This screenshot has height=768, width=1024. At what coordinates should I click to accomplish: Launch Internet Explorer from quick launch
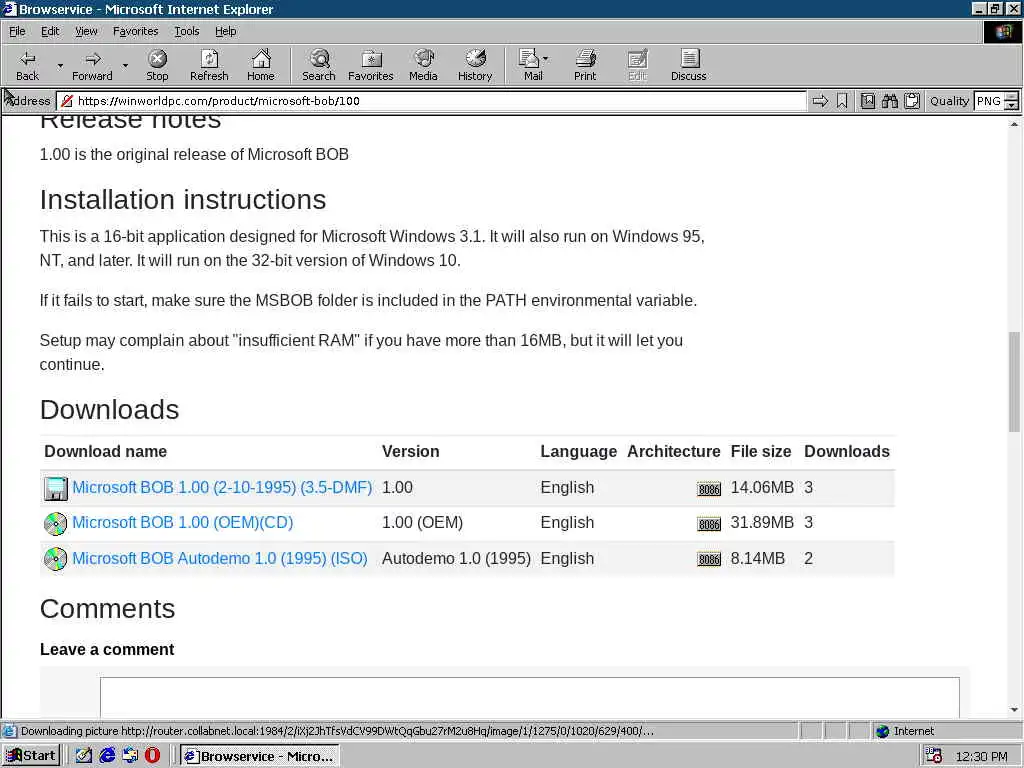[107, 756]
